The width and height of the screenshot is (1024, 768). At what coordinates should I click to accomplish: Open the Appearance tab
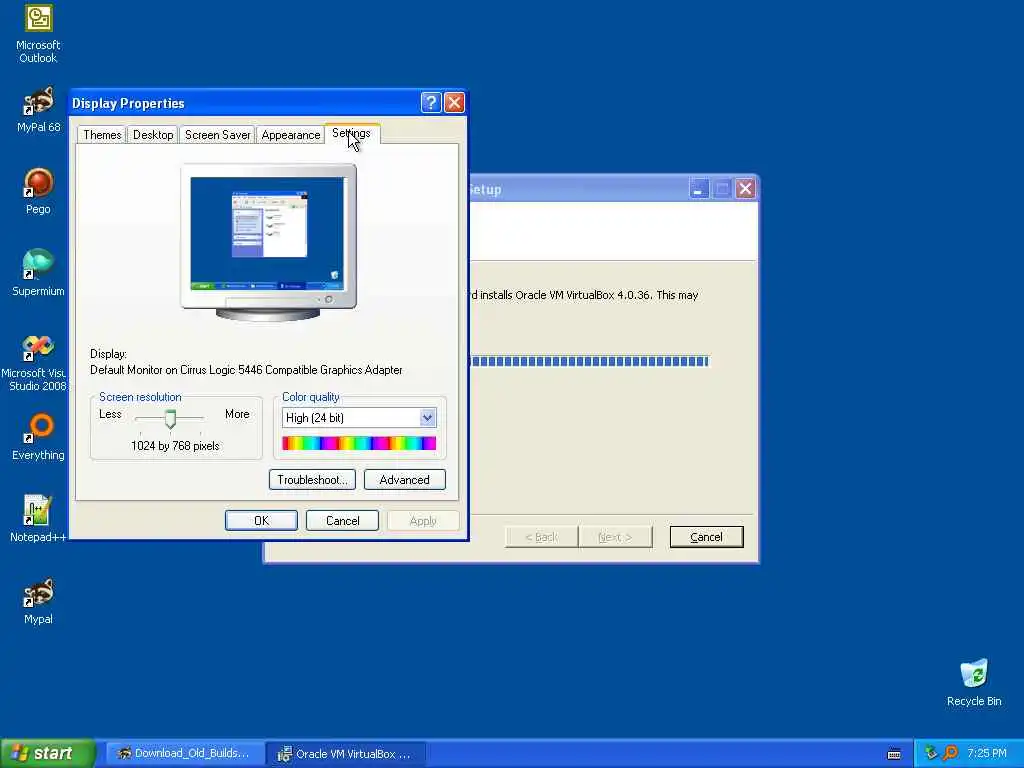coord(291,135)
